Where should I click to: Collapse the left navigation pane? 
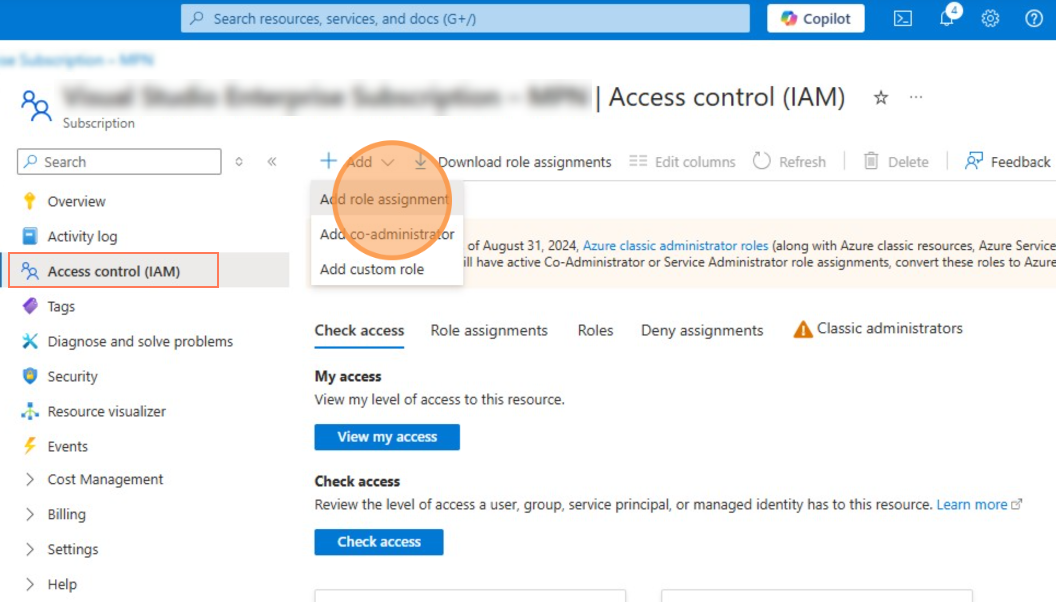click(x=272, y=162)
